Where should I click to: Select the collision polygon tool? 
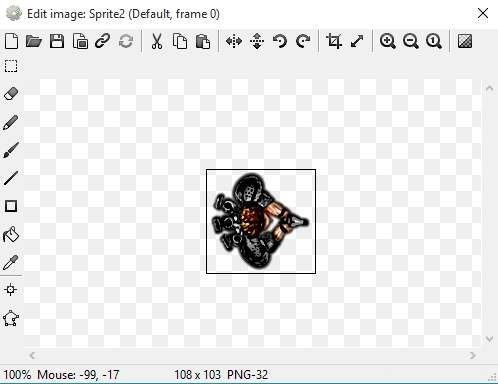[x=11, y=318]
